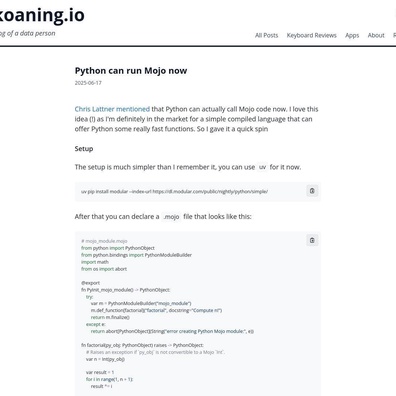396x396 pixels.
Task: Click the fn factorial definition line
Action: (x=142, y=345)
